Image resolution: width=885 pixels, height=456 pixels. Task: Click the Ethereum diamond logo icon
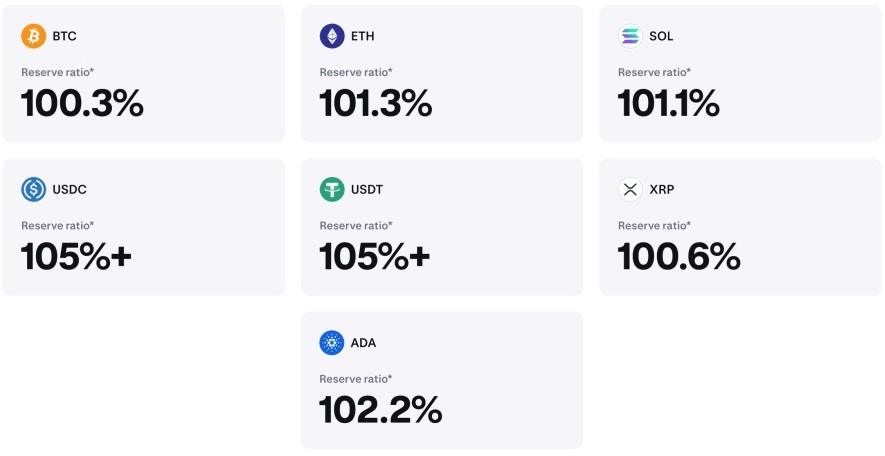click(332, 36)
